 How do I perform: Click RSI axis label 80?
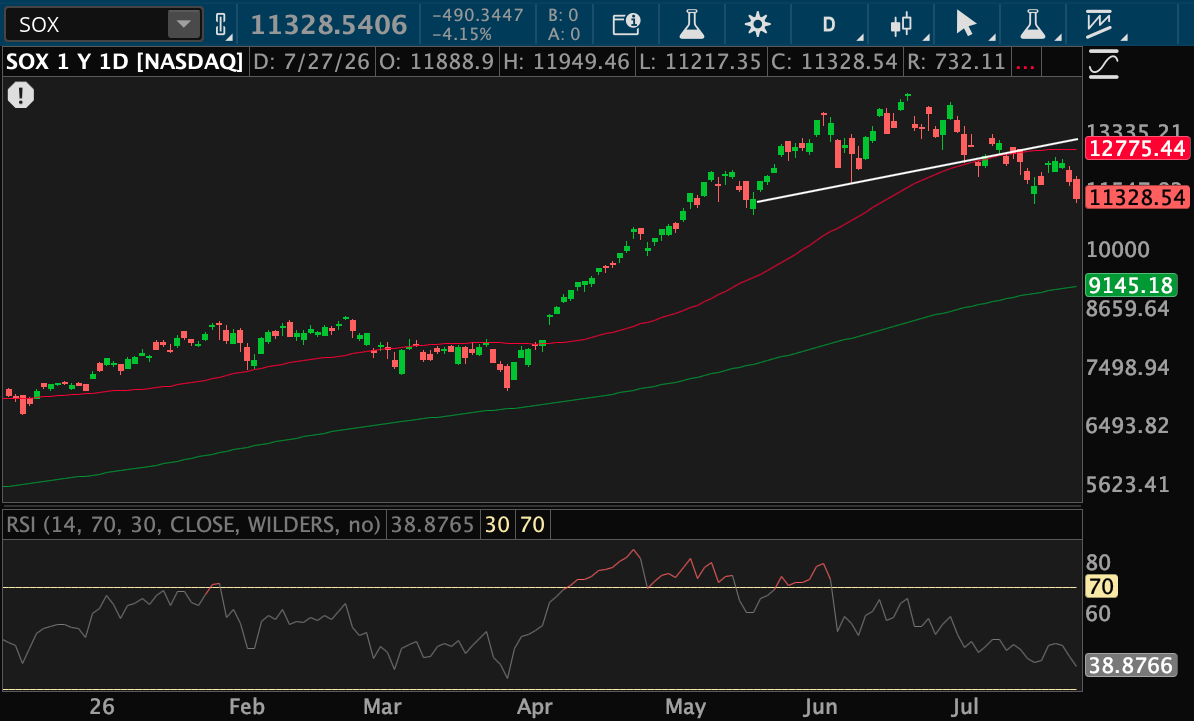click(x=1098, y=563)
